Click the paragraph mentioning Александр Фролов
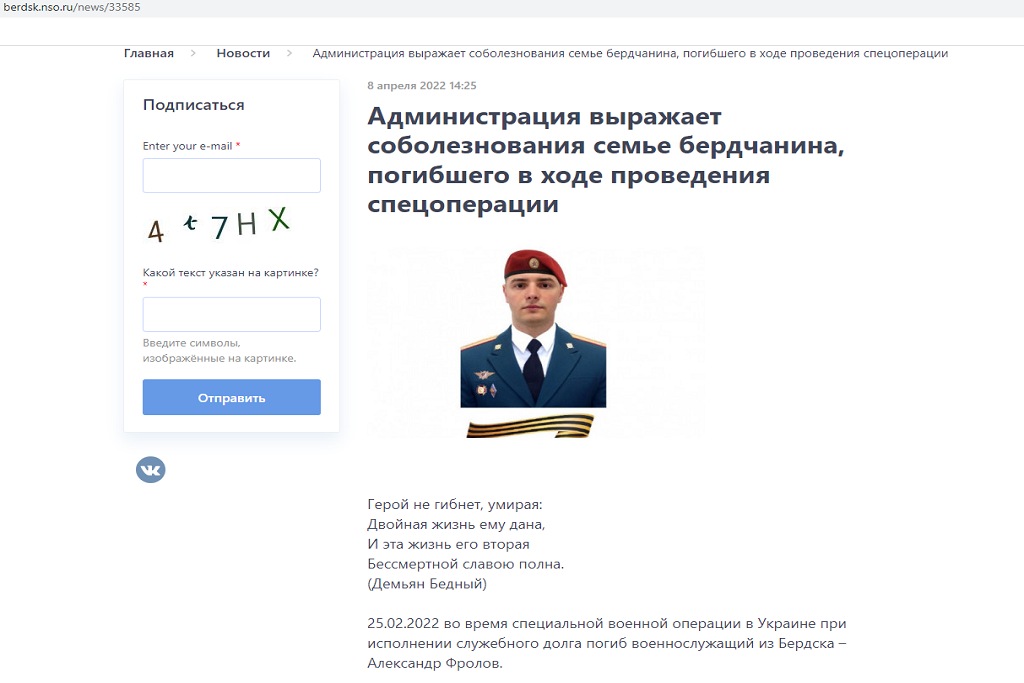This screenshot has width=1024, height=683. click(607, 643)
